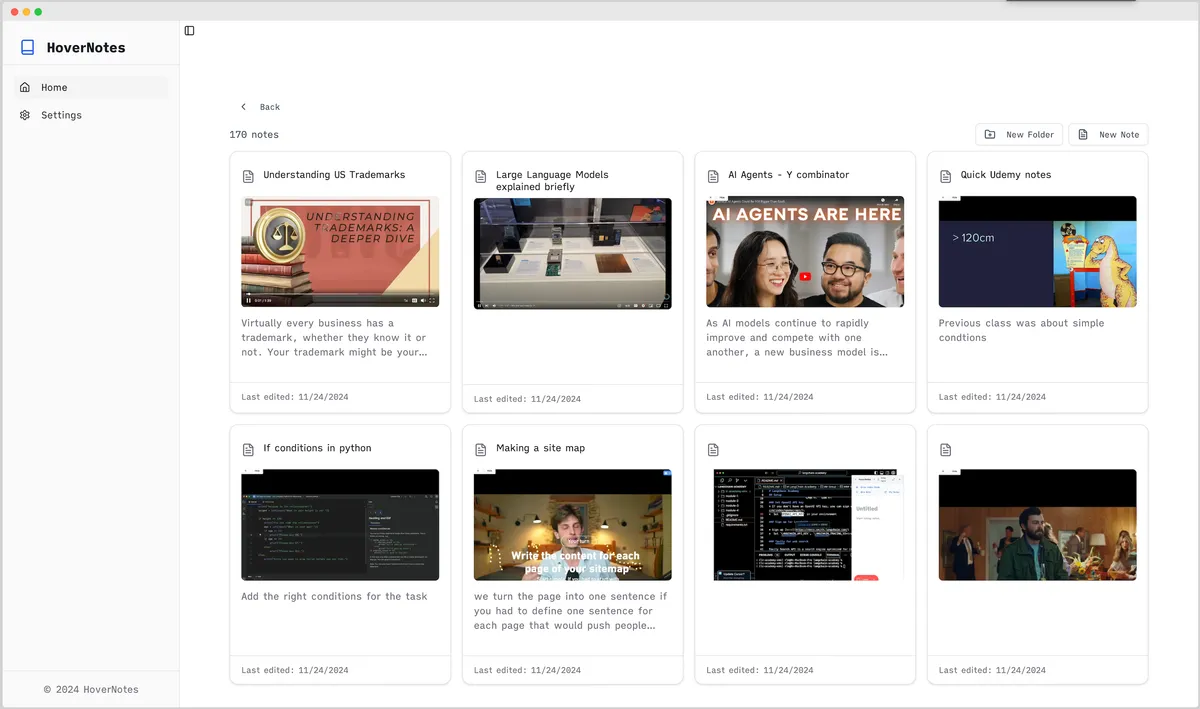This screenshot has height=709, width=1200.
Task: Click the play/pause control on Trademarks thumbnail
Action: [249, 300]
